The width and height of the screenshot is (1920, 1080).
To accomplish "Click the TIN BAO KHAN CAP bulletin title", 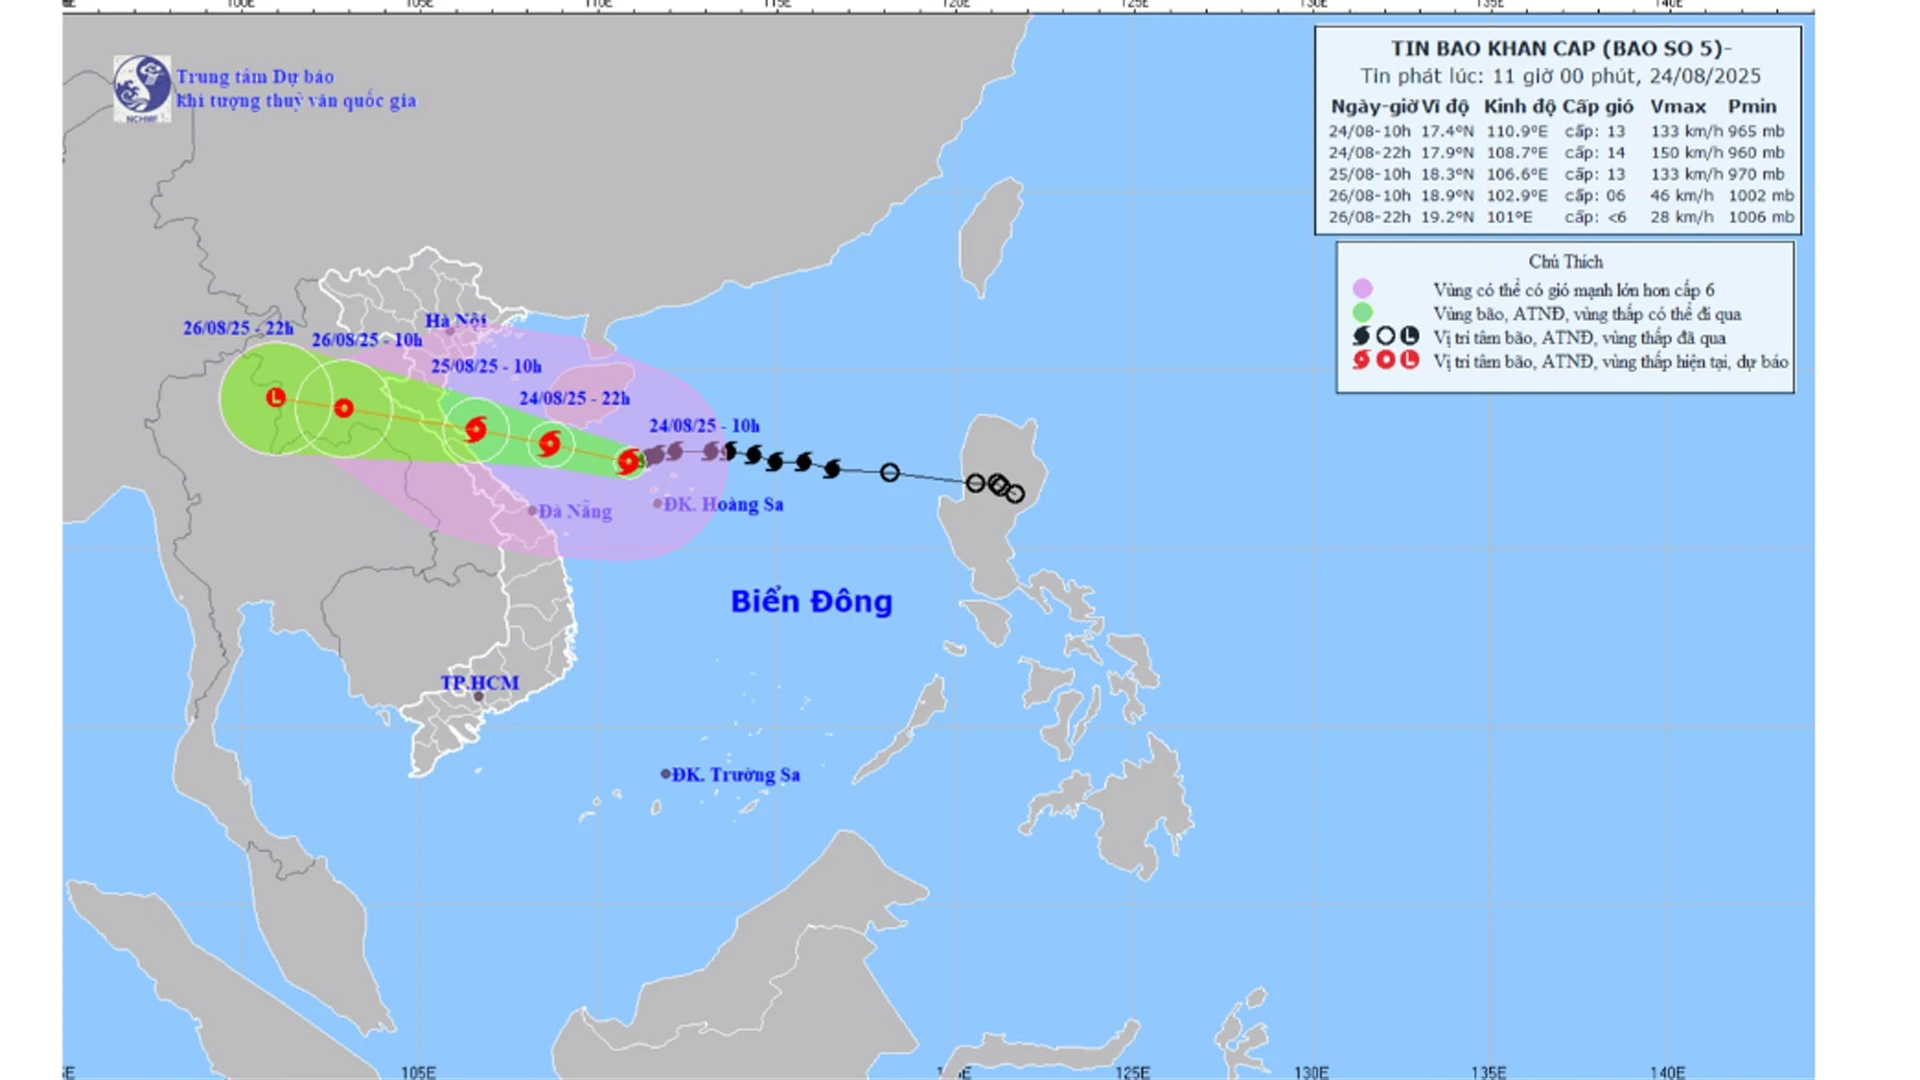I will [x=1560, y=48].
